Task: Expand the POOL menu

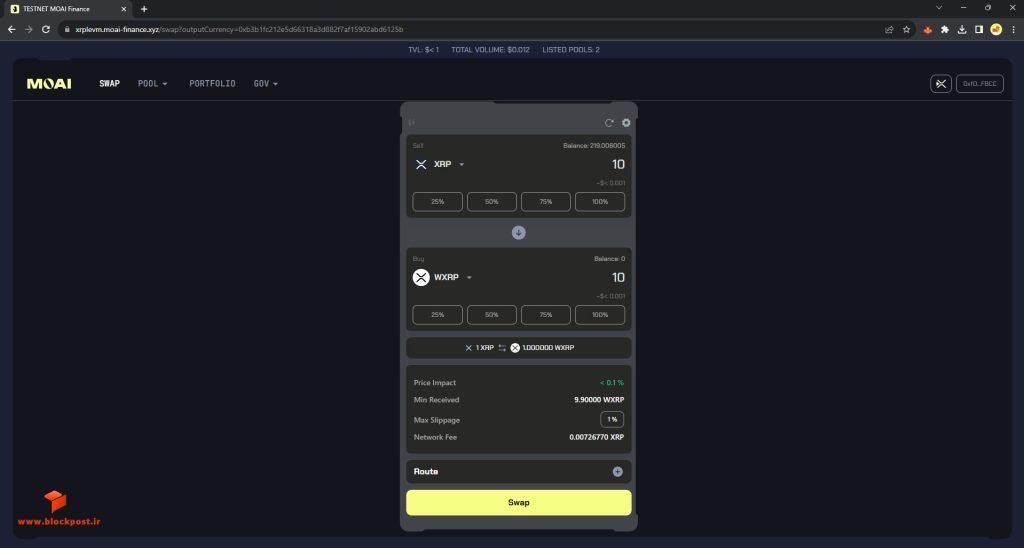Action: point(152,84)
